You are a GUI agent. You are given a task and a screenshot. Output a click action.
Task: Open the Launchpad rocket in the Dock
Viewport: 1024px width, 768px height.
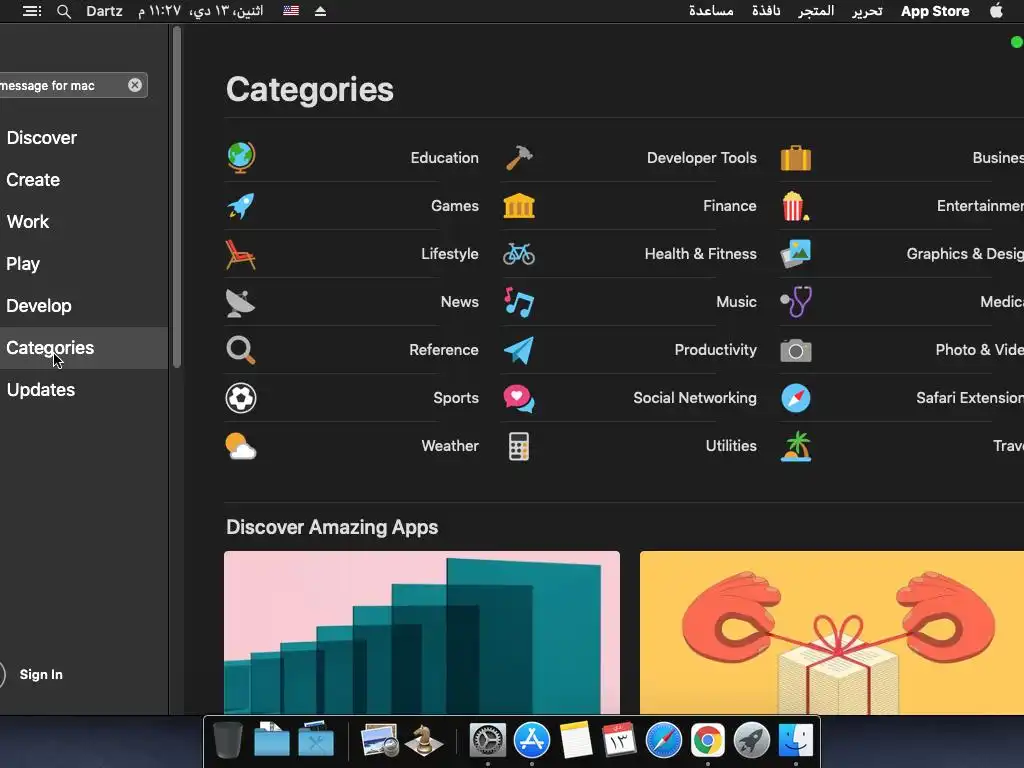[x=752, y=741]
